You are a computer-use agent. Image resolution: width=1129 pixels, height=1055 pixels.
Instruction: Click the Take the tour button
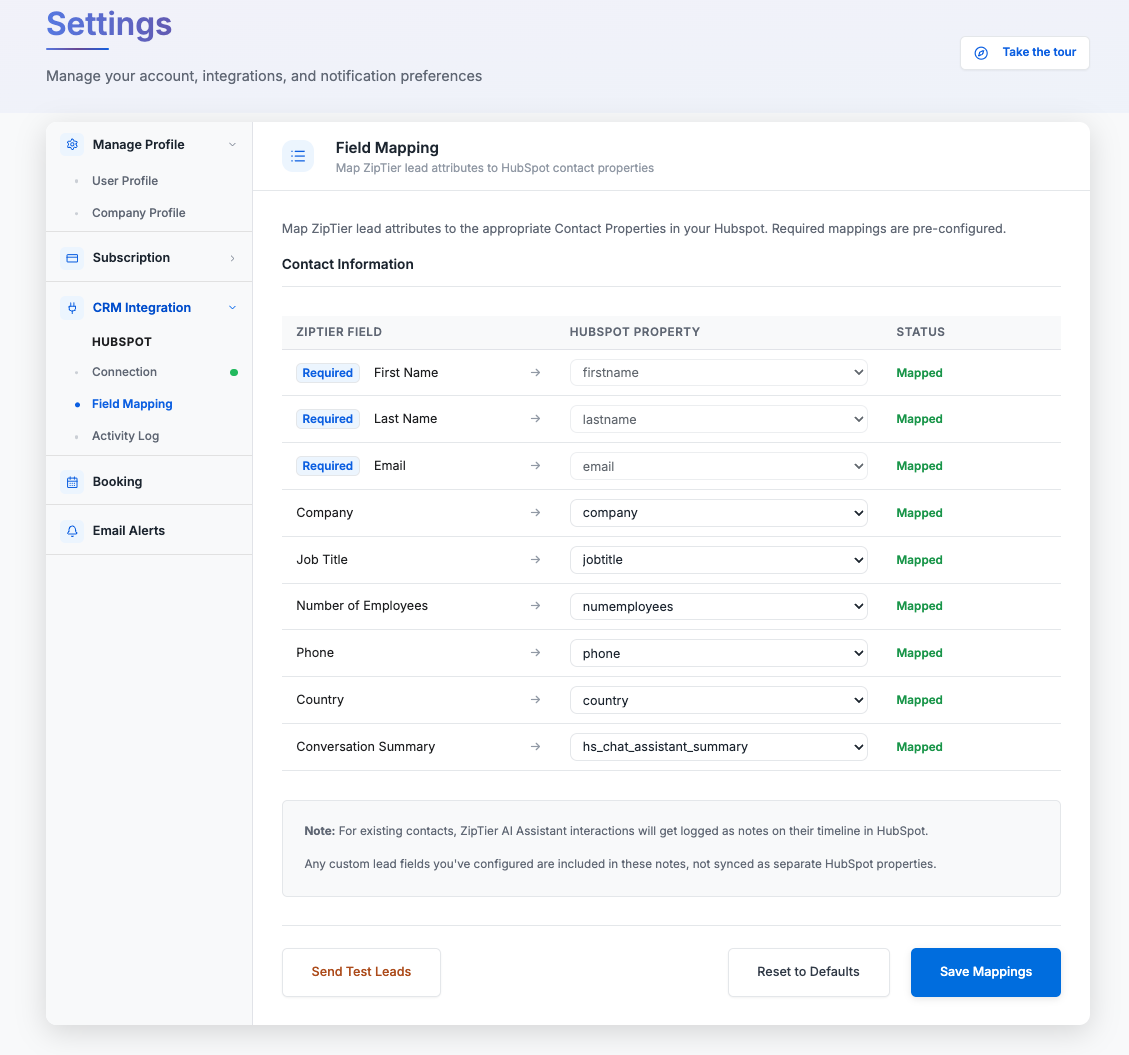[x=1025, y=53]
